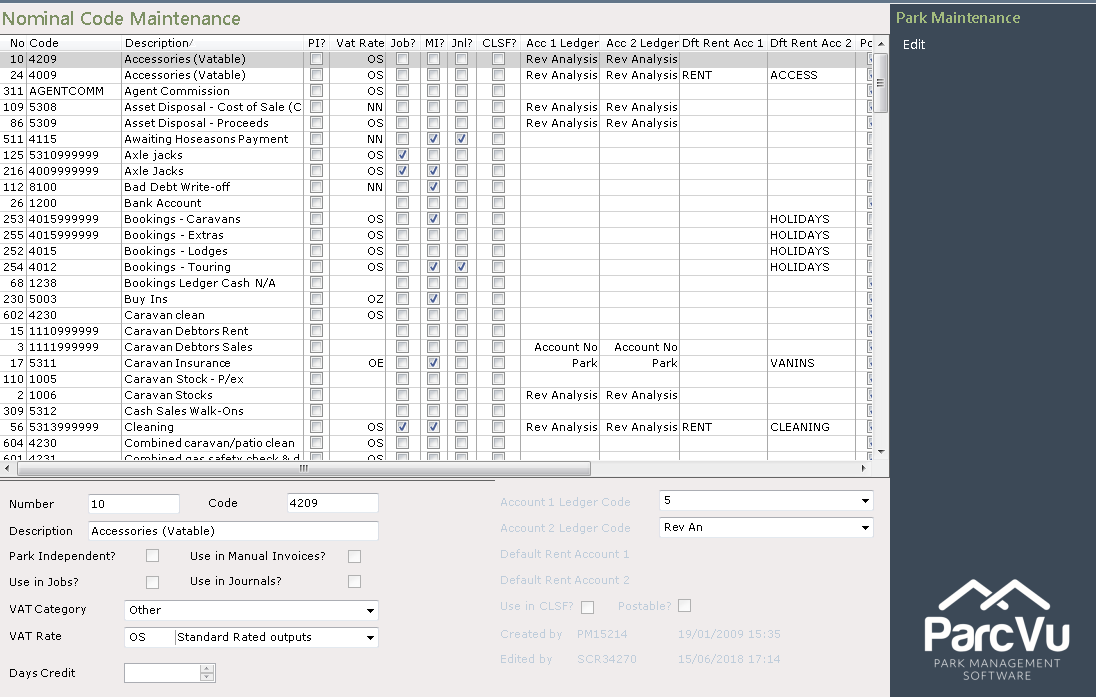Click the horizontal scrollbar thumb
The image size is (1096, 697).
[x=303, y=468]
